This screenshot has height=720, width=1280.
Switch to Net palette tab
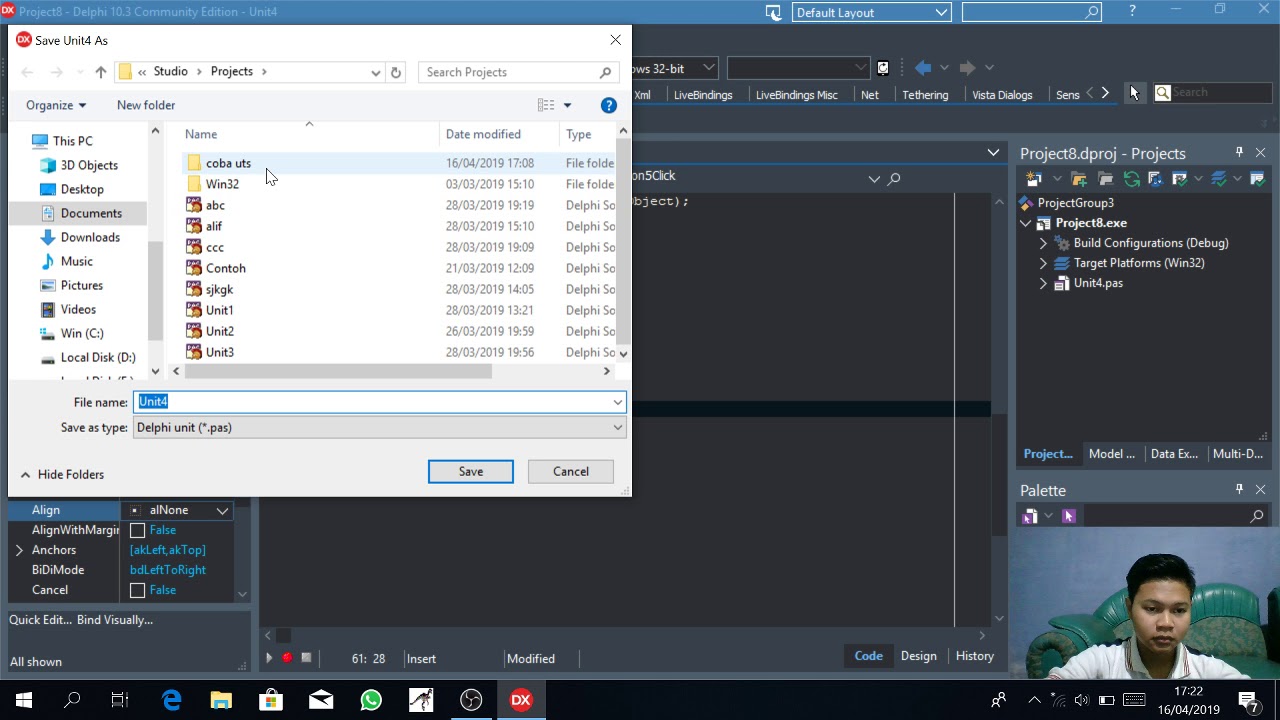pos(870,95)
